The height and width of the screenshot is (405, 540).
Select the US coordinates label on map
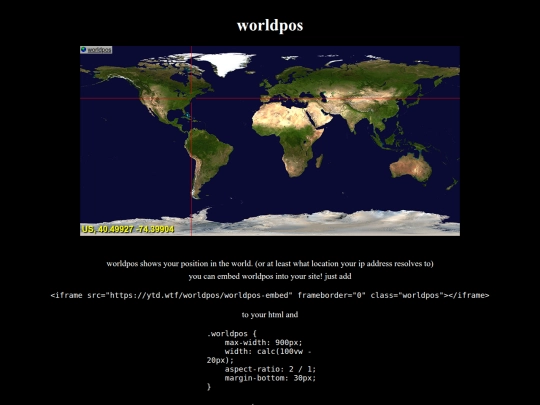[128, 229]
